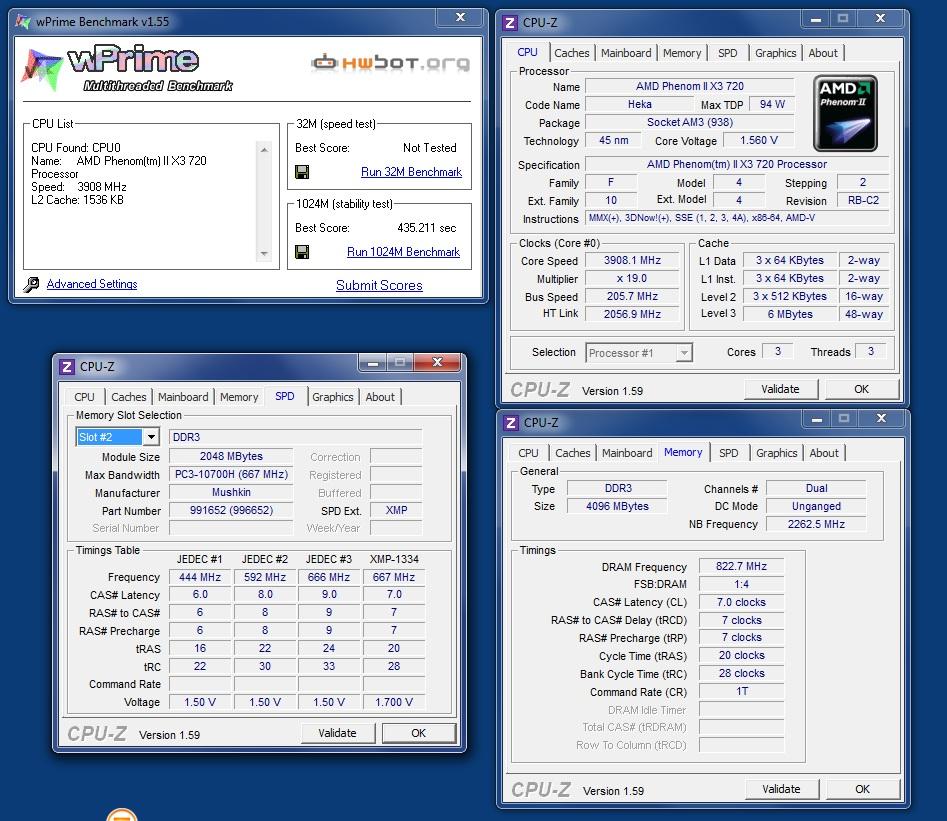Open Caches tab in the CPU window

571,53
